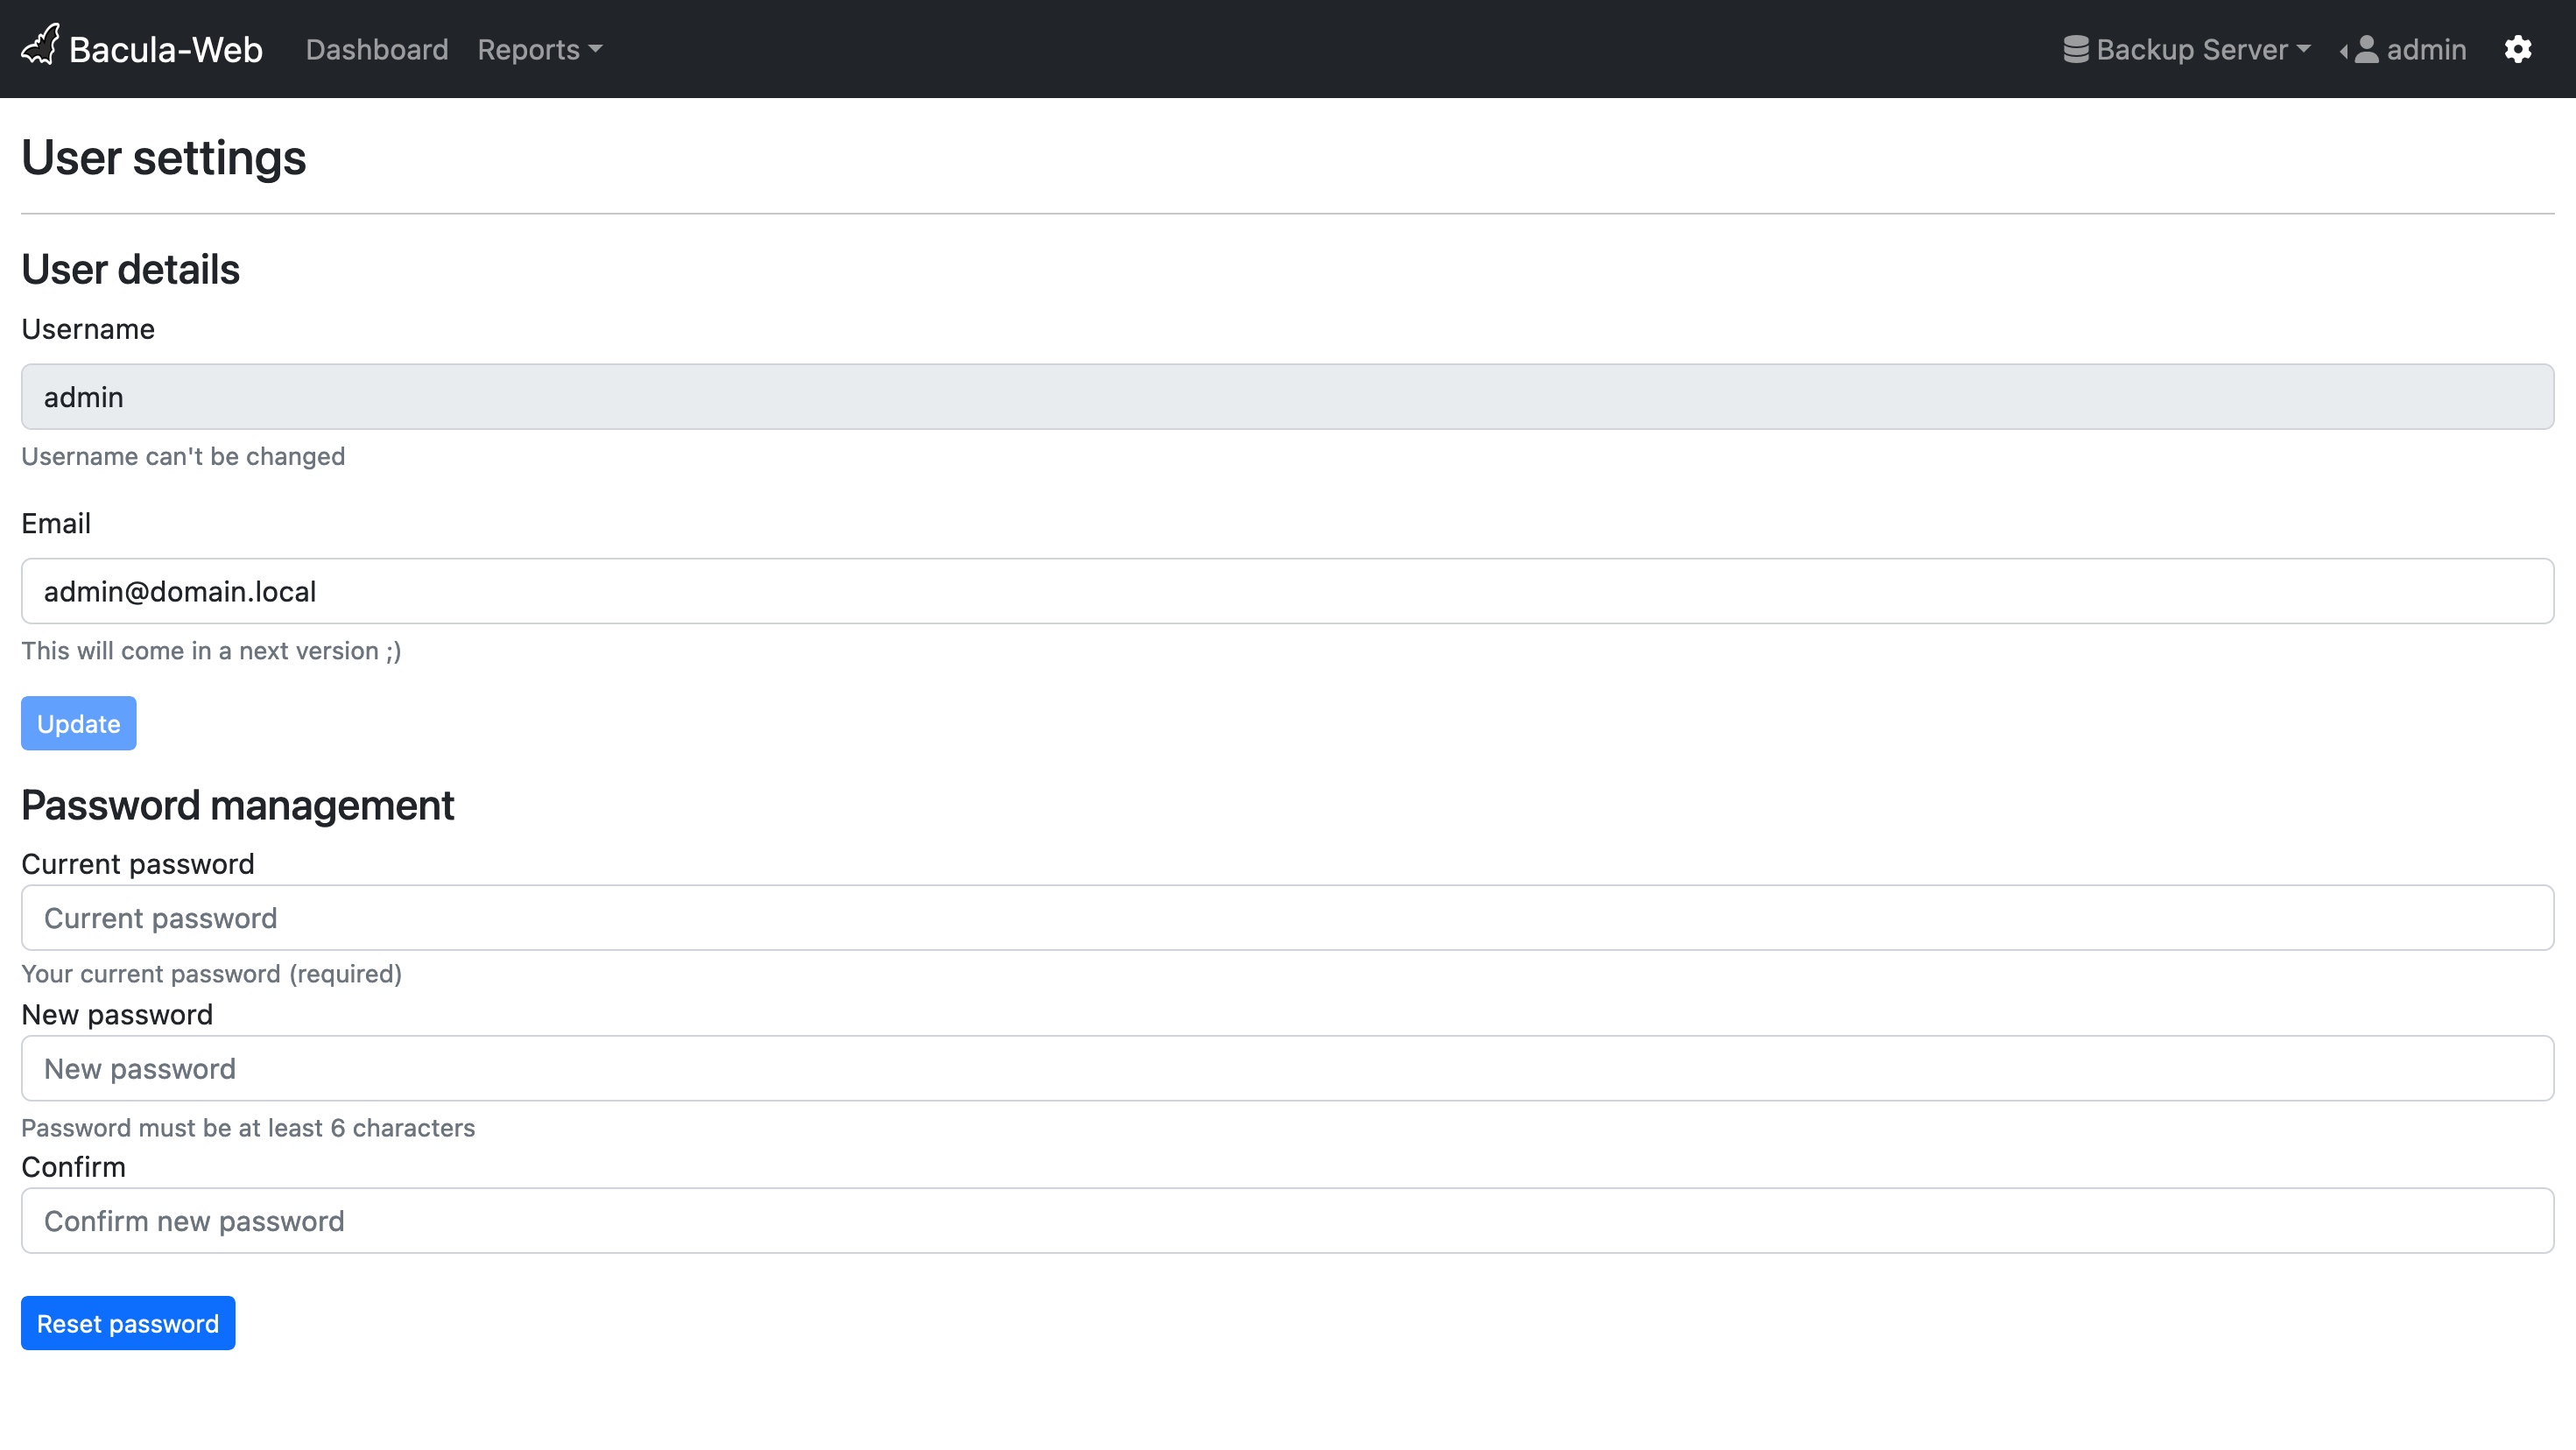This screenshot has width=2576, height=1450.
Task: Focus the disabled Username field
Action: coord(1288,397)
